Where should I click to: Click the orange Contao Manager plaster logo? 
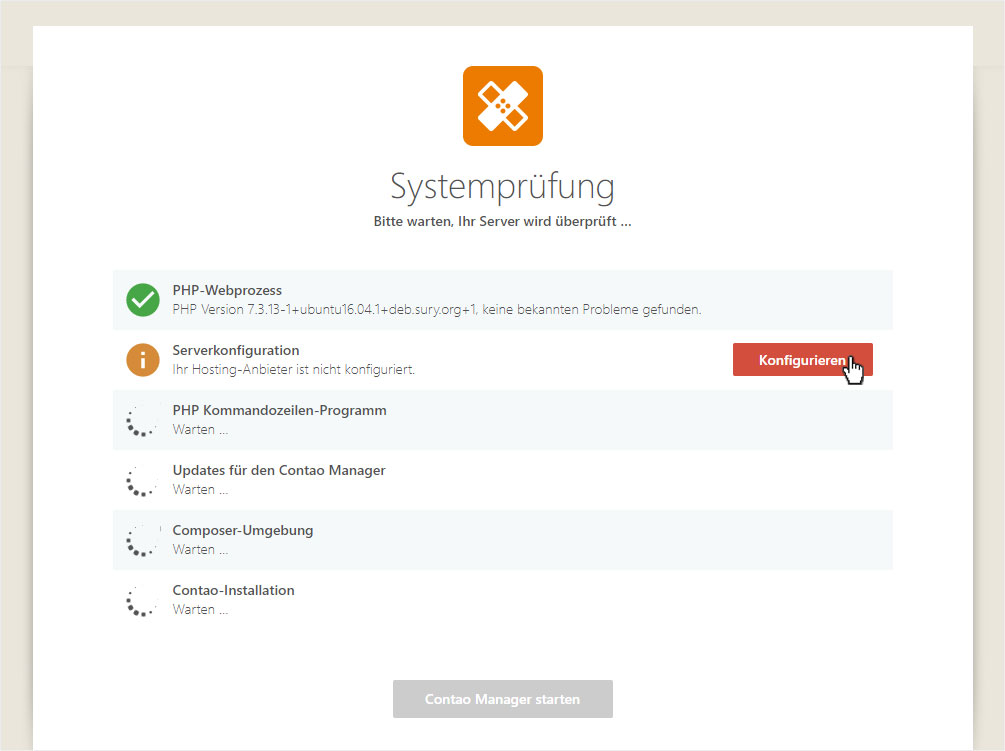pyautogui.click(x=502, y=106)
